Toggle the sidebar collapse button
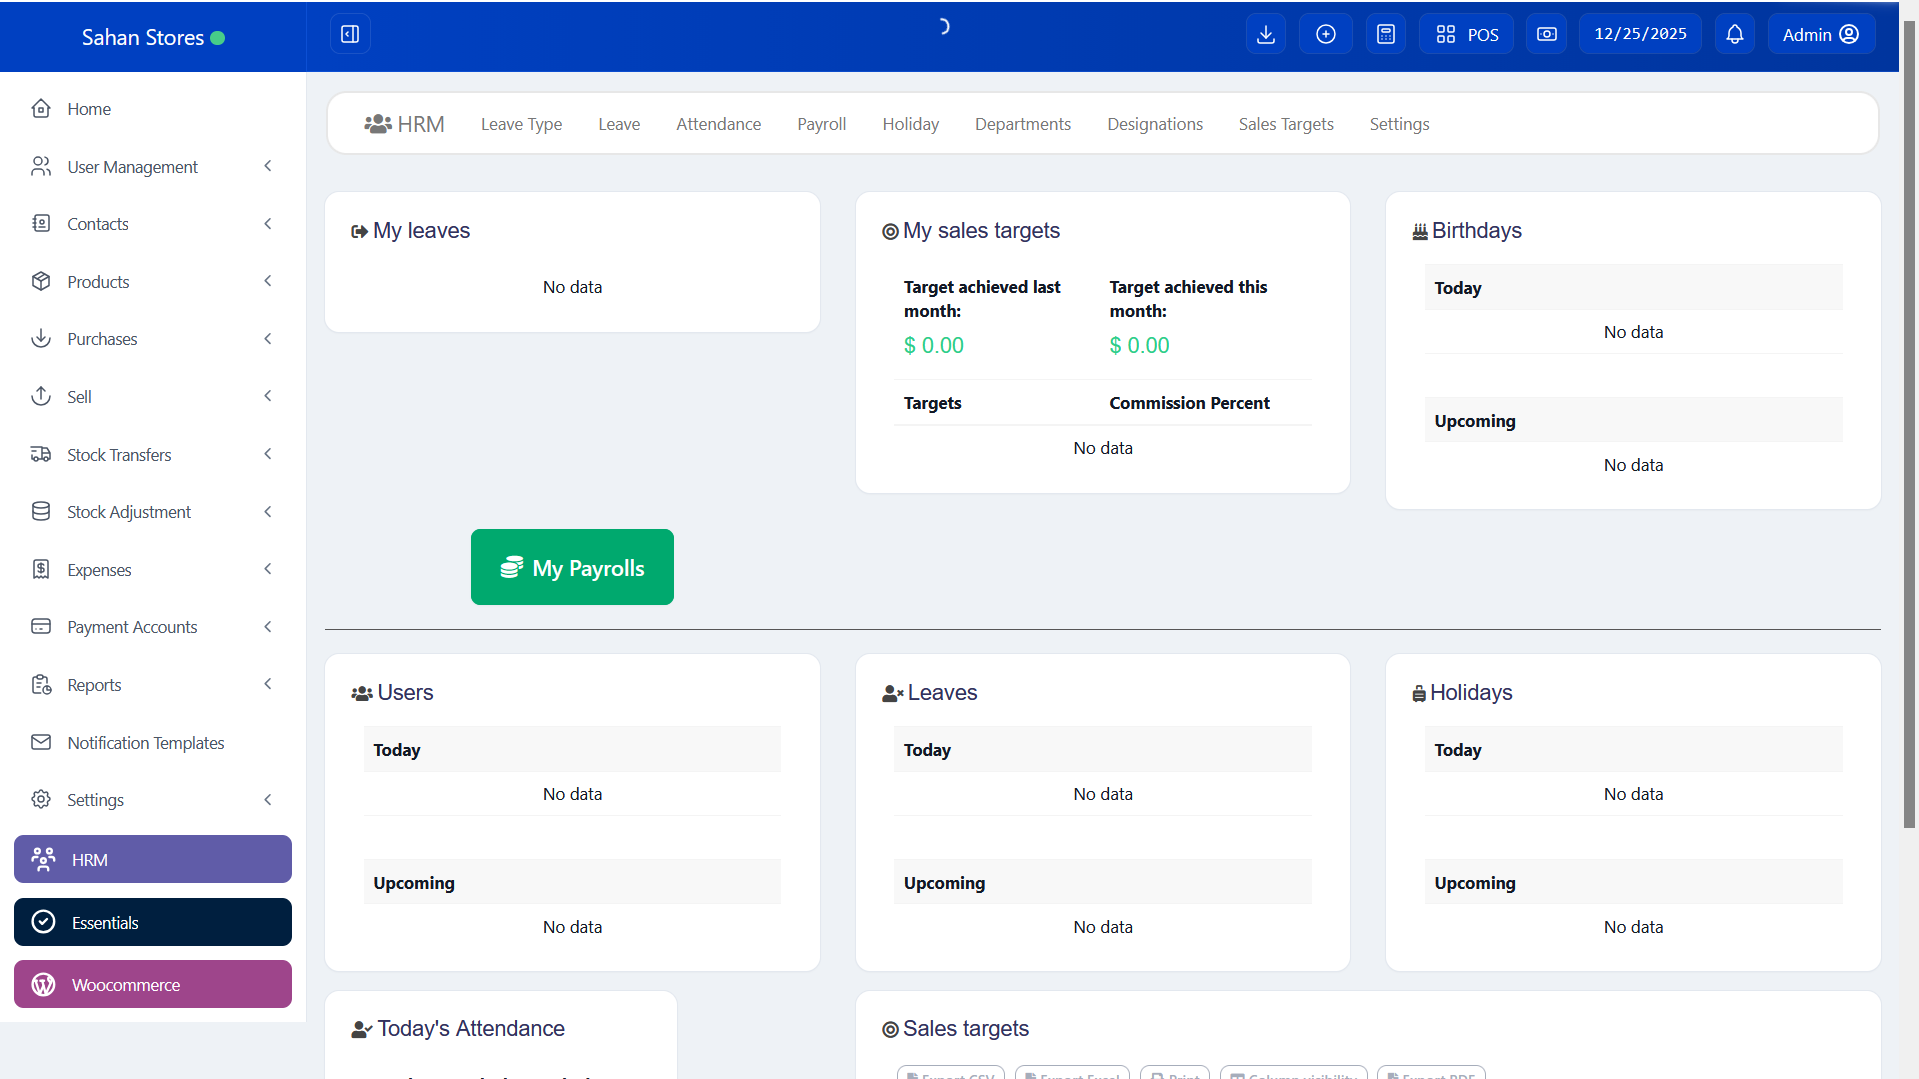This screenshot has height=1079, width=1919. (x=350, y=34)
